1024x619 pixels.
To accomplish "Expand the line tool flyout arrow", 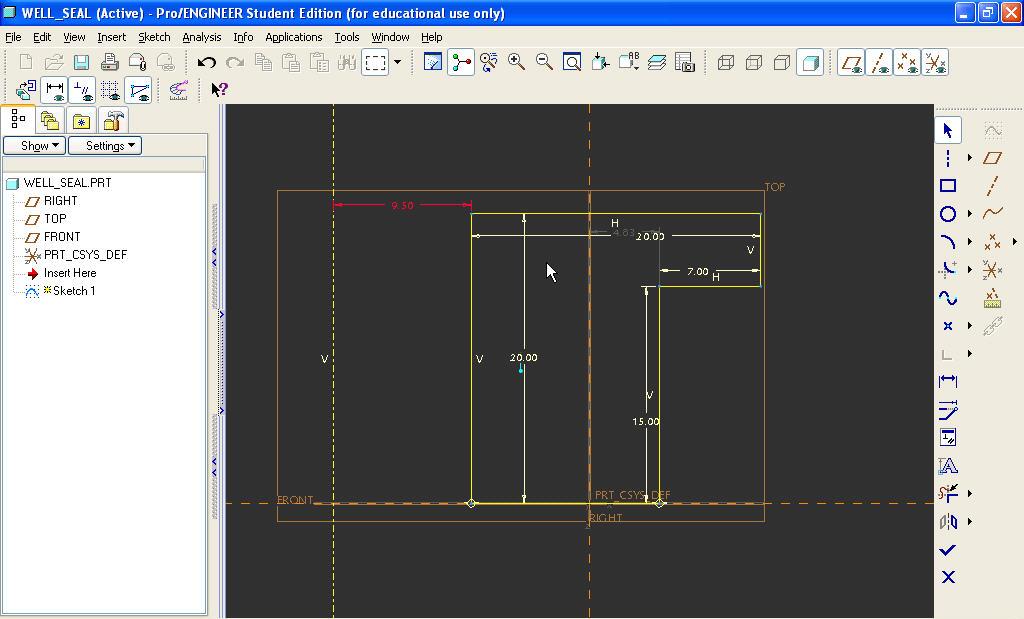I will point(970,157).
